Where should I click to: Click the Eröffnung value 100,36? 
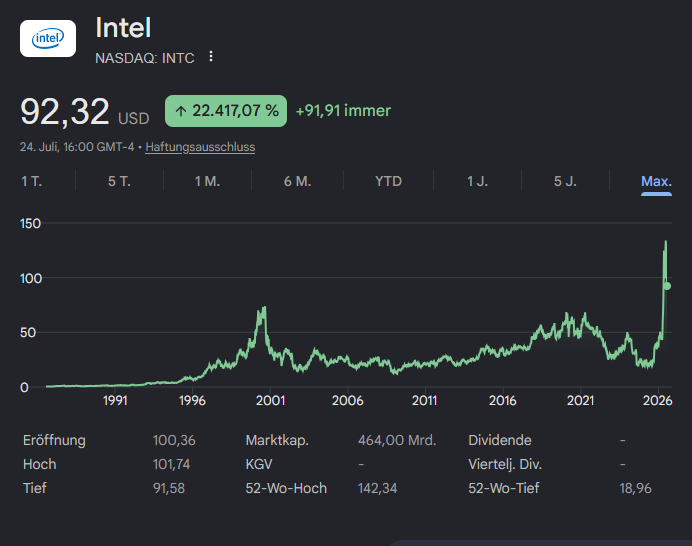(174, 440)
